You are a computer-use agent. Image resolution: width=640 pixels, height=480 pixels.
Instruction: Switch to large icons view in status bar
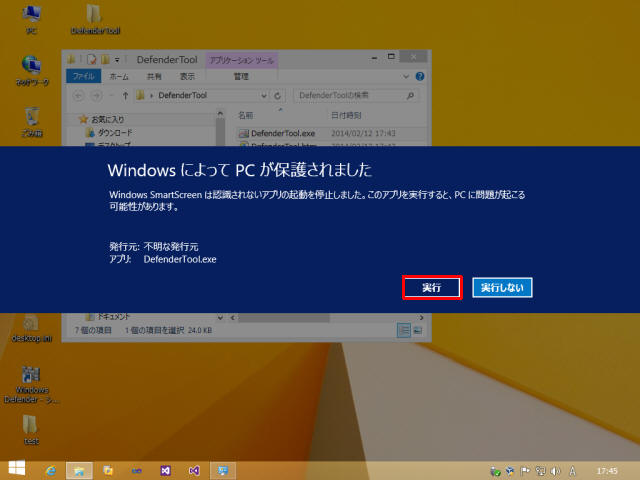418,330
